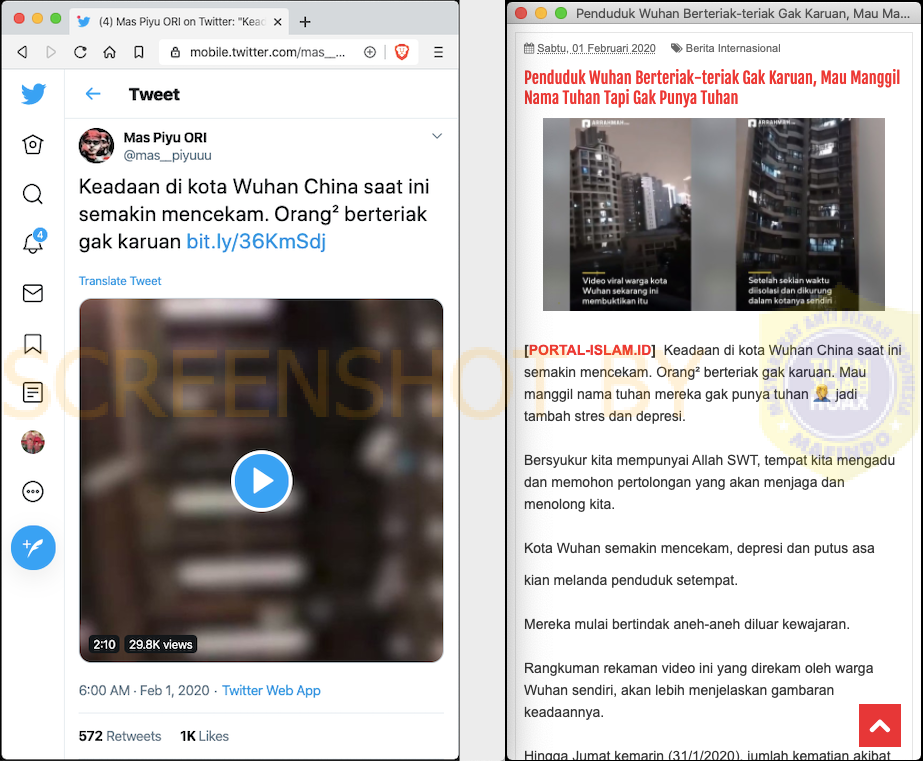Click the red scroll-to-top arrow button

[880, 725]
